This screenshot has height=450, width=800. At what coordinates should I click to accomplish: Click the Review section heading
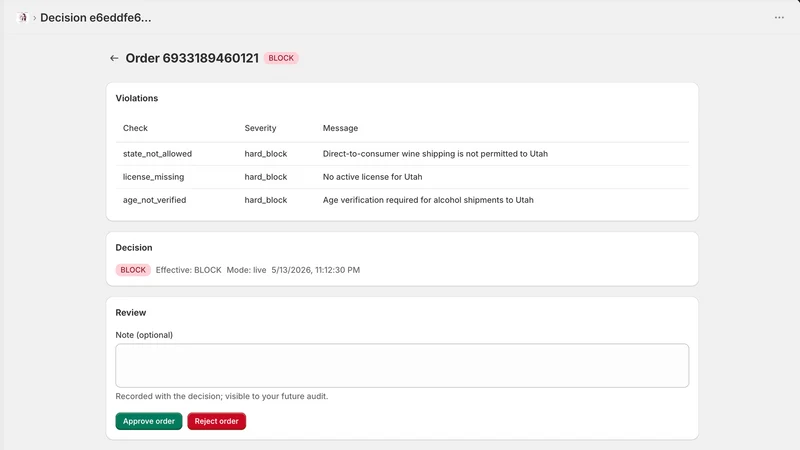131,313
